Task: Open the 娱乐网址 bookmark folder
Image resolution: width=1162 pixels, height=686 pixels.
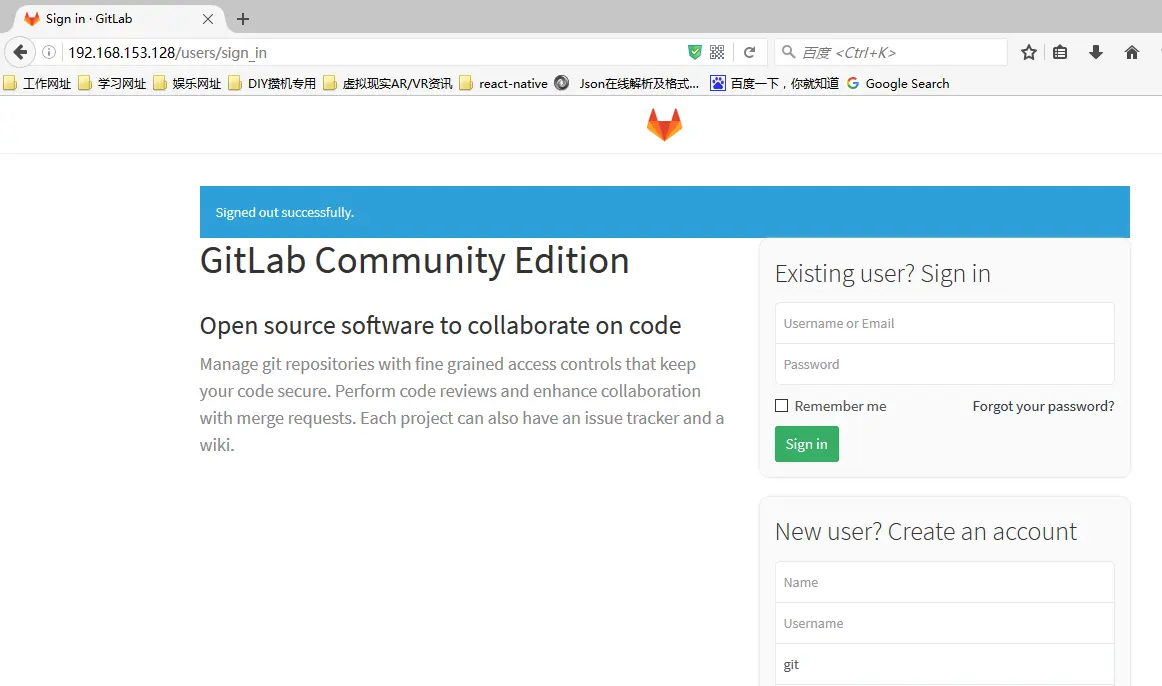Action: (x=187, y=84)
